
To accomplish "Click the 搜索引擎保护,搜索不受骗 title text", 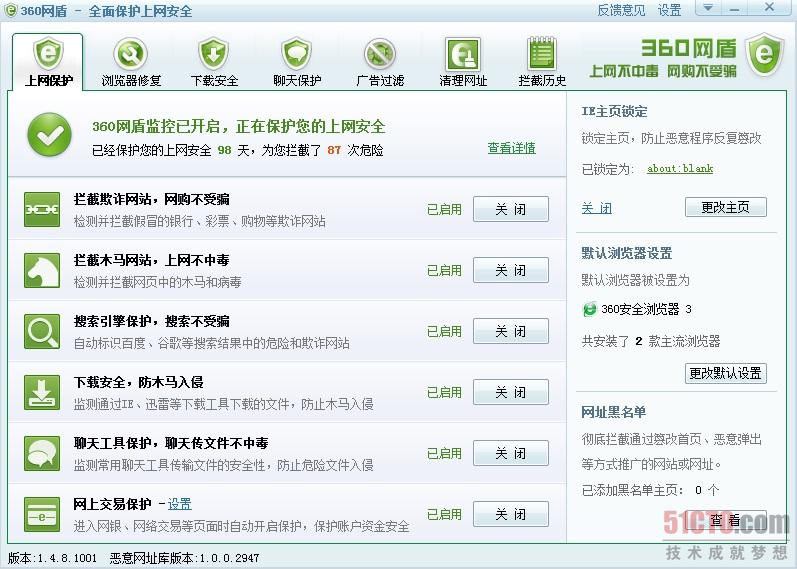I will pyautogui.click(x=151, y=321).
